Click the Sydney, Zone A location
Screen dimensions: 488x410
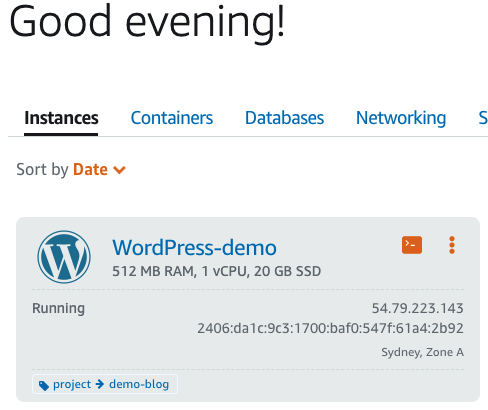422,352
